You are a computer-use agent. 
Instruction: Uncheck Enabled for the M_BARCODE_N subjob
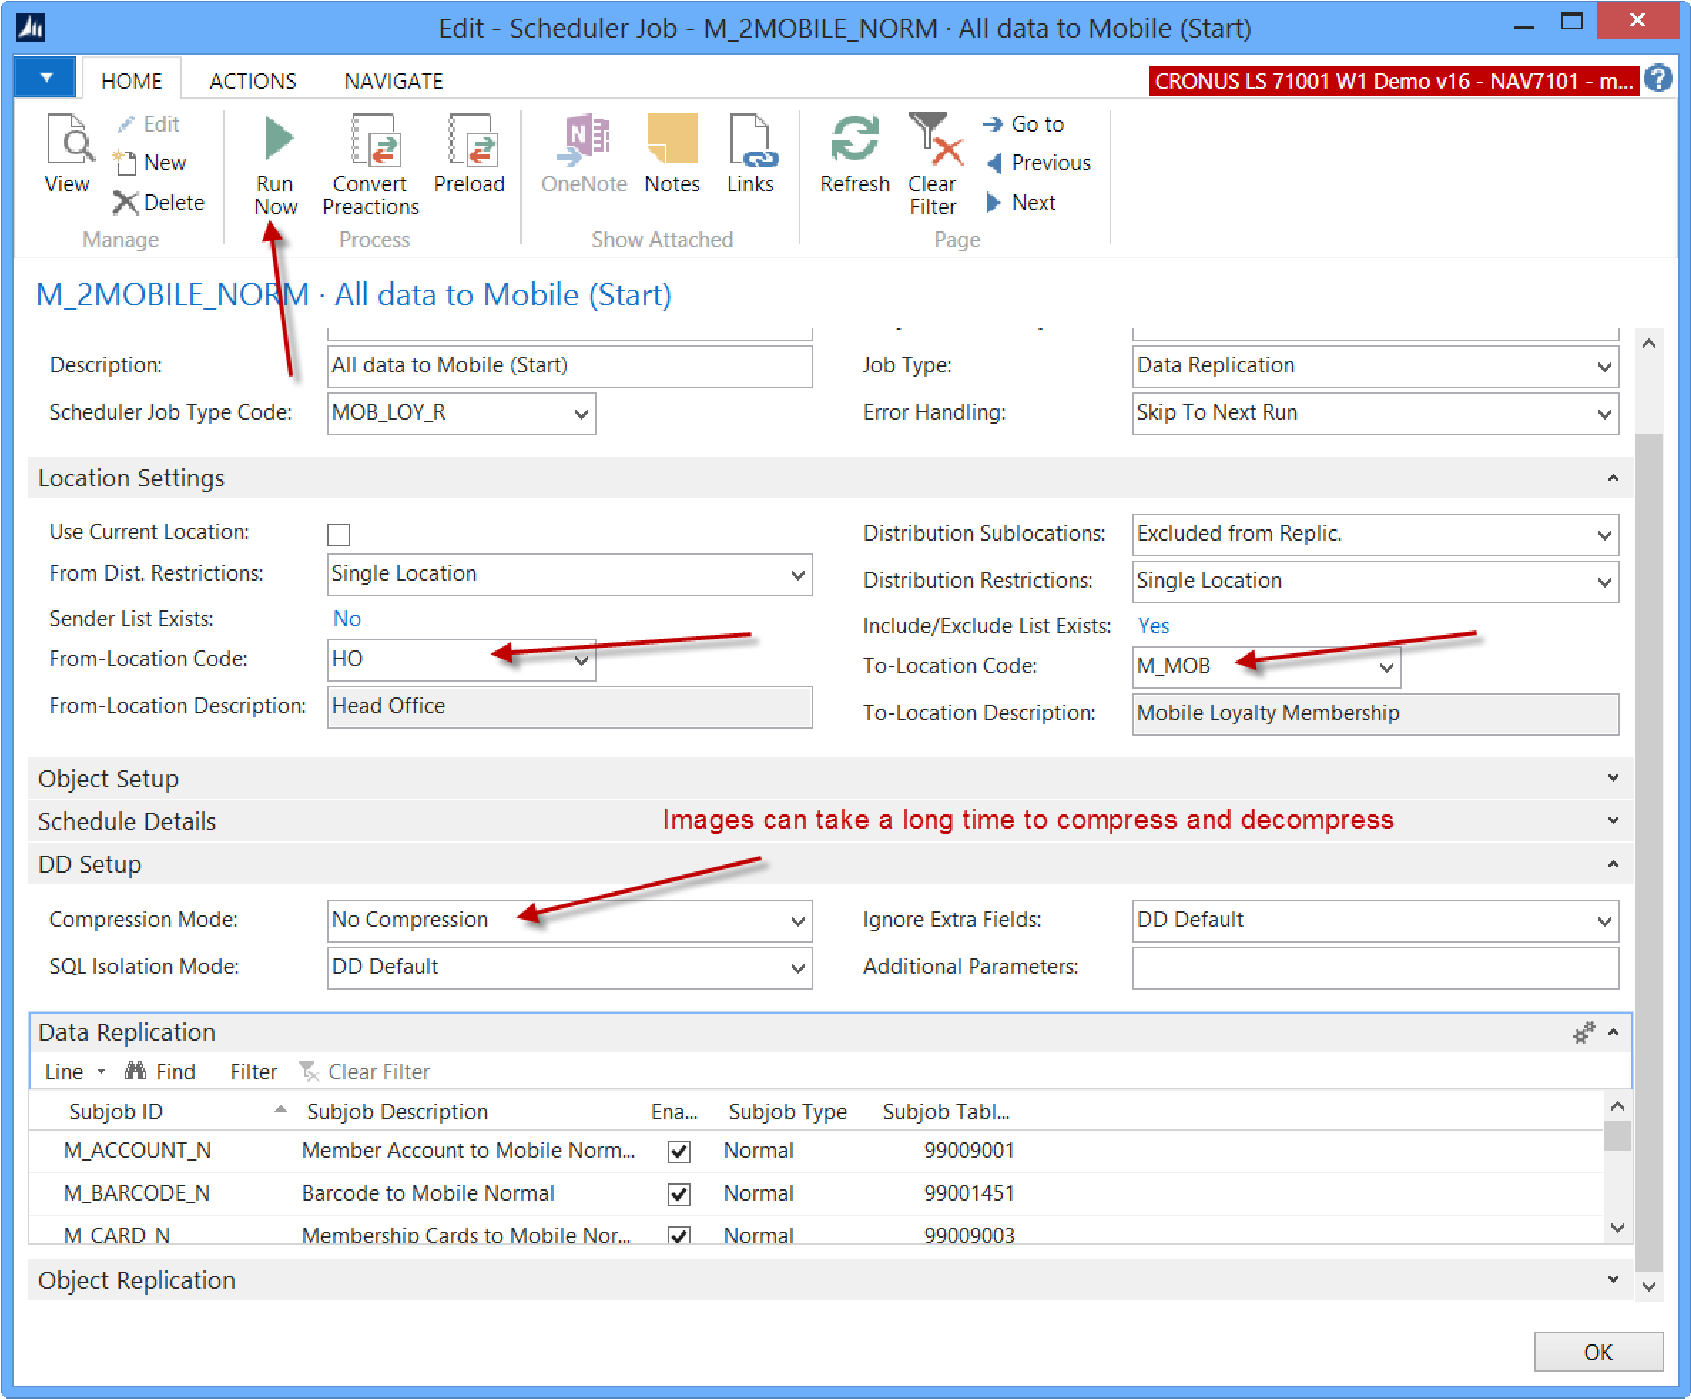coord(679,1194)
